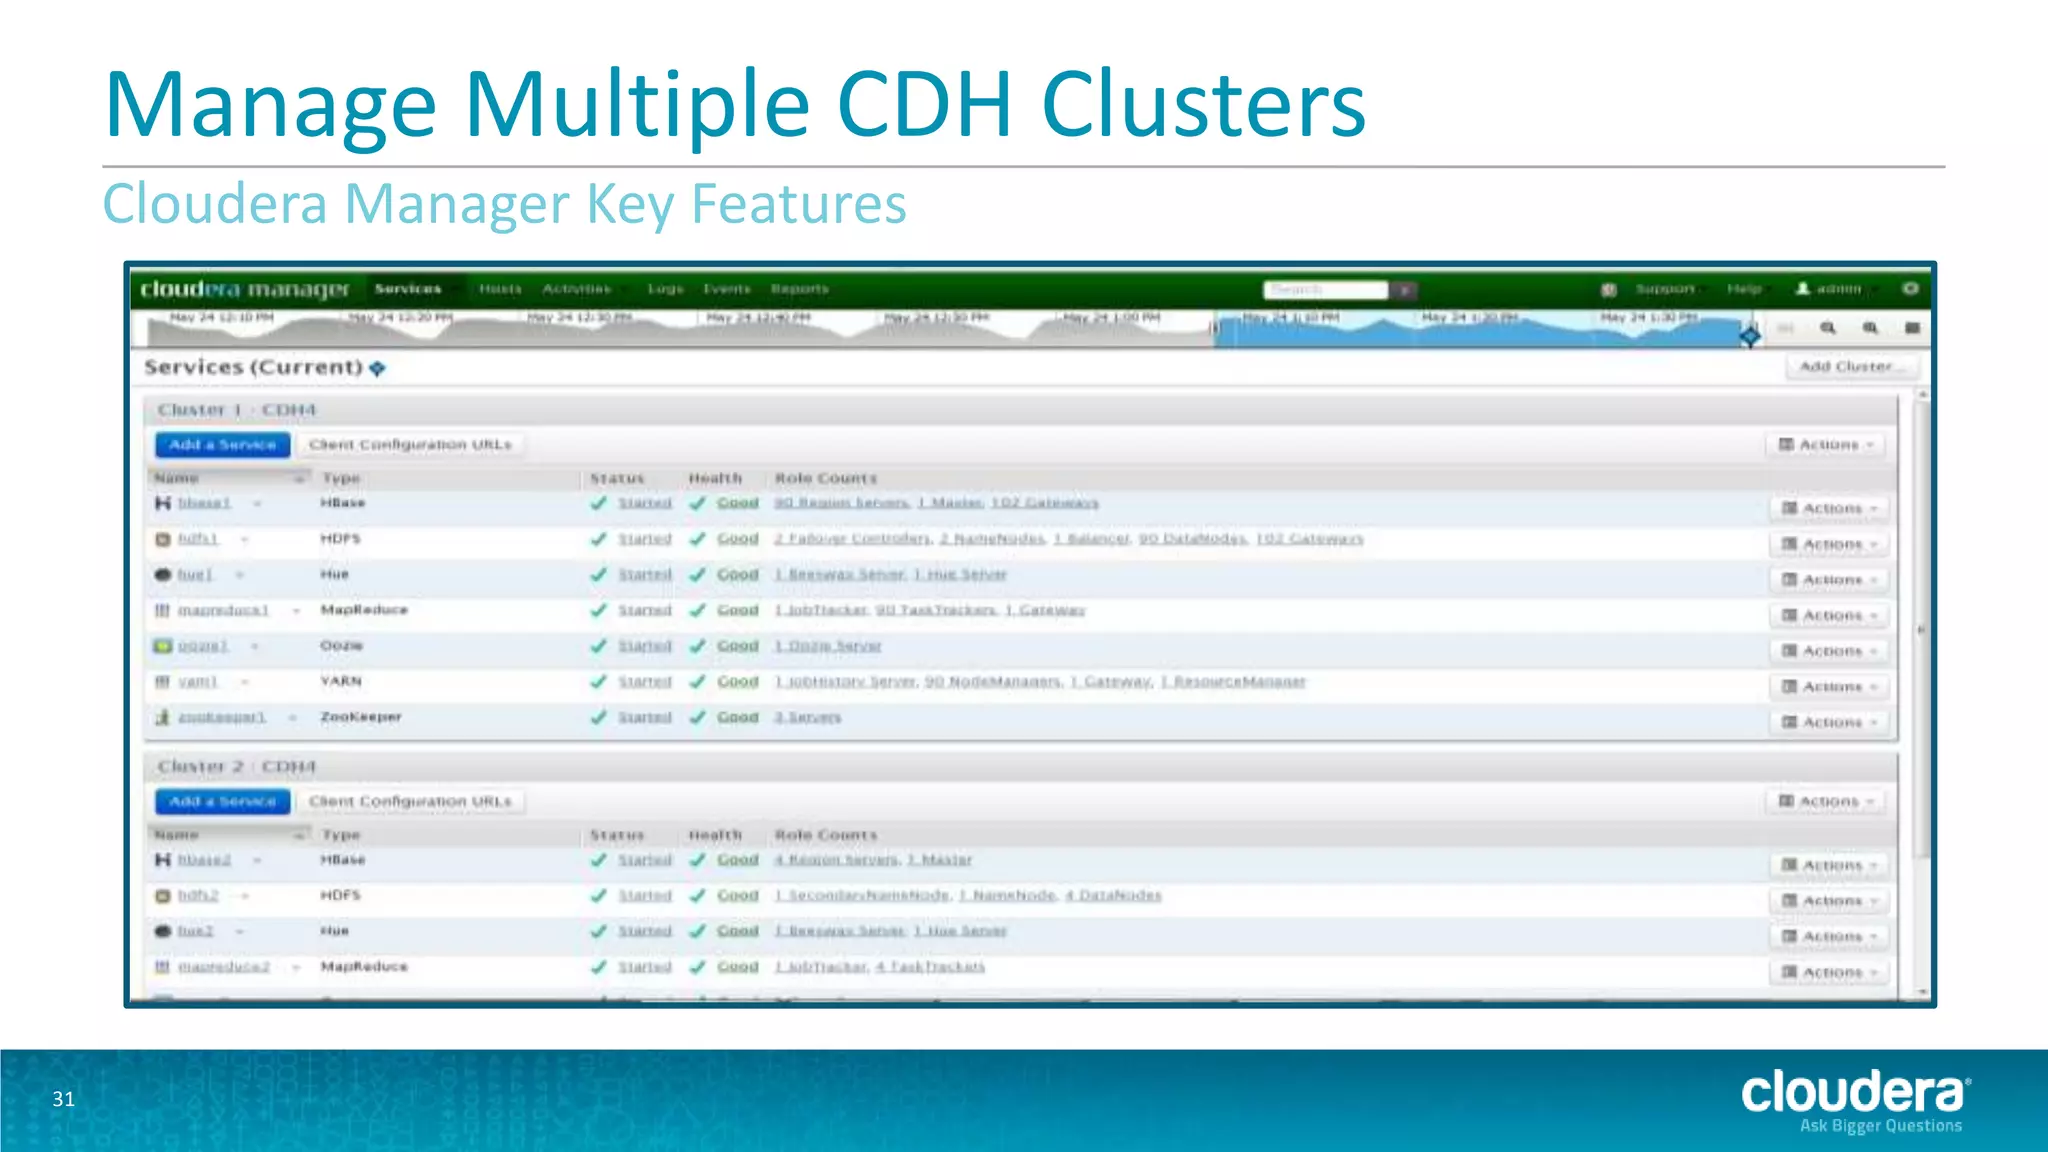Click the vertical scrollbar of services list
Viewport: 2048px width, 1152px height.
pyautogui.click(x=1922, y=630)
